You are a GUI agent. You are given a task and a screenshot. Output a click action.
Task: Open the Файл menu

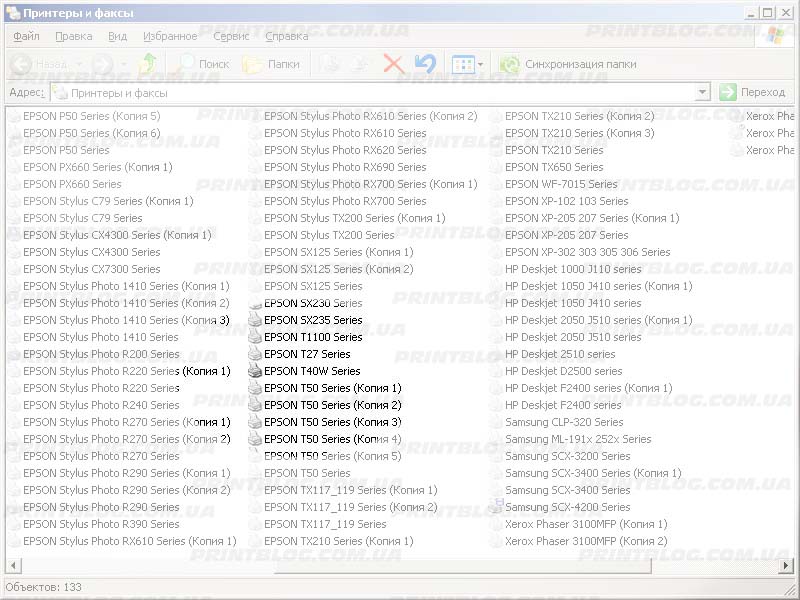26,36
